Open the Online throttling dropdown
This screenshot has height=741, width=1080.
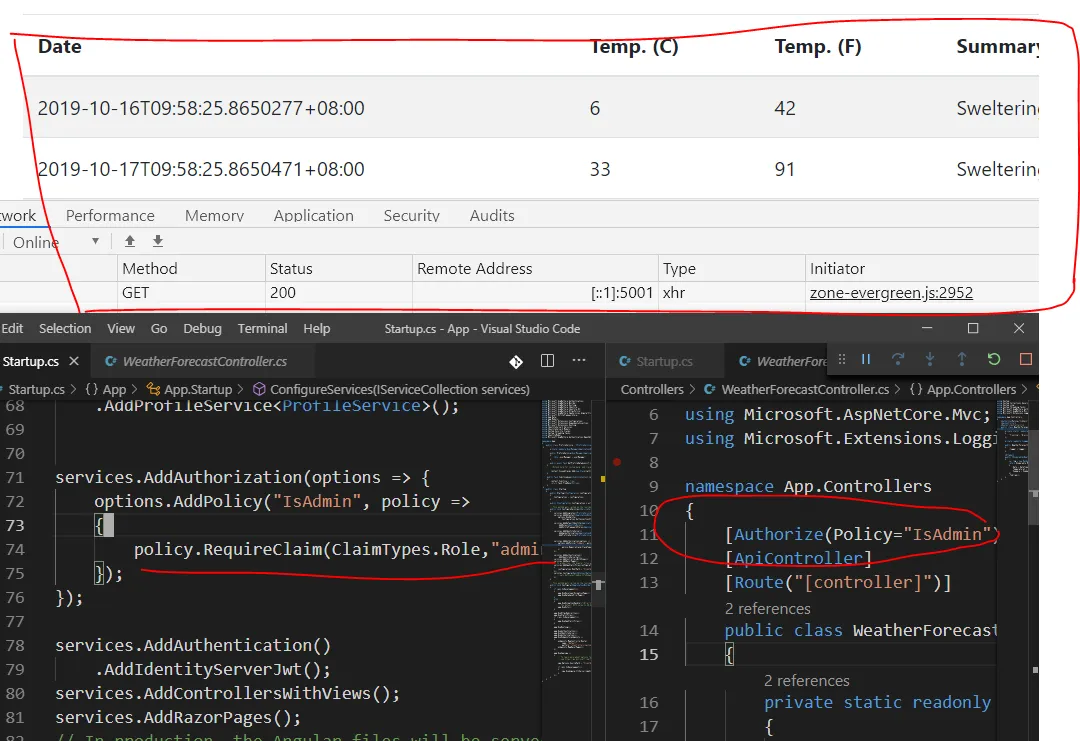[x=56, y=242]
